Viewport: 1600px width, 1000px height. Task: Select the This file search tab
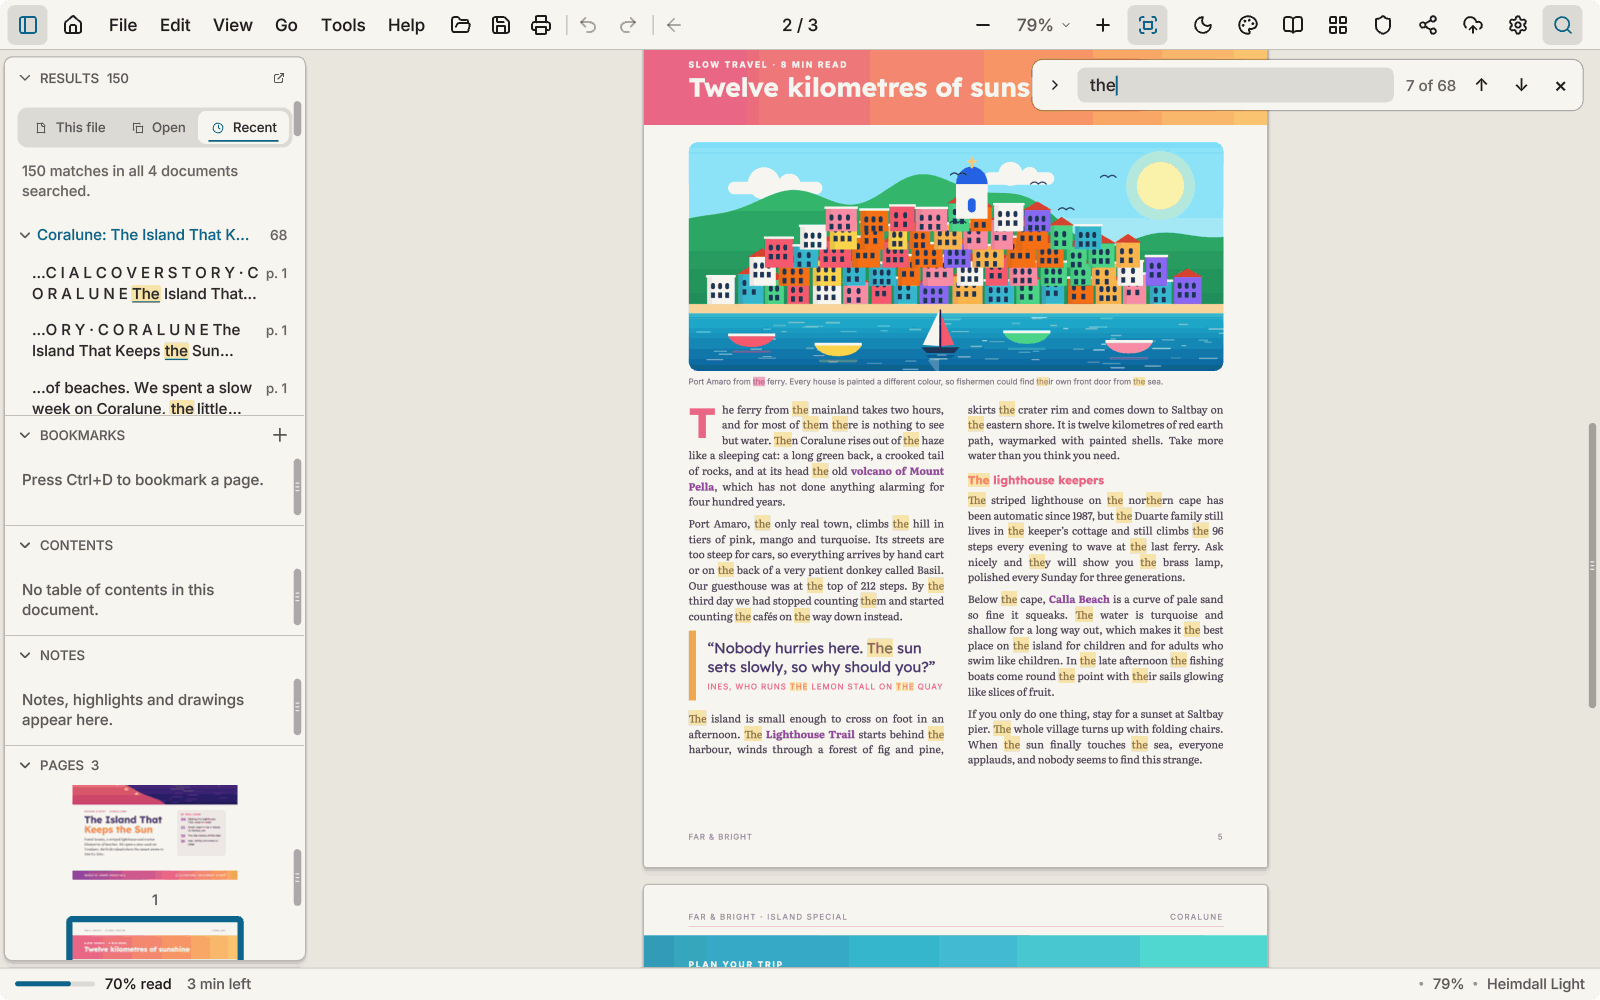click(70, 128)
